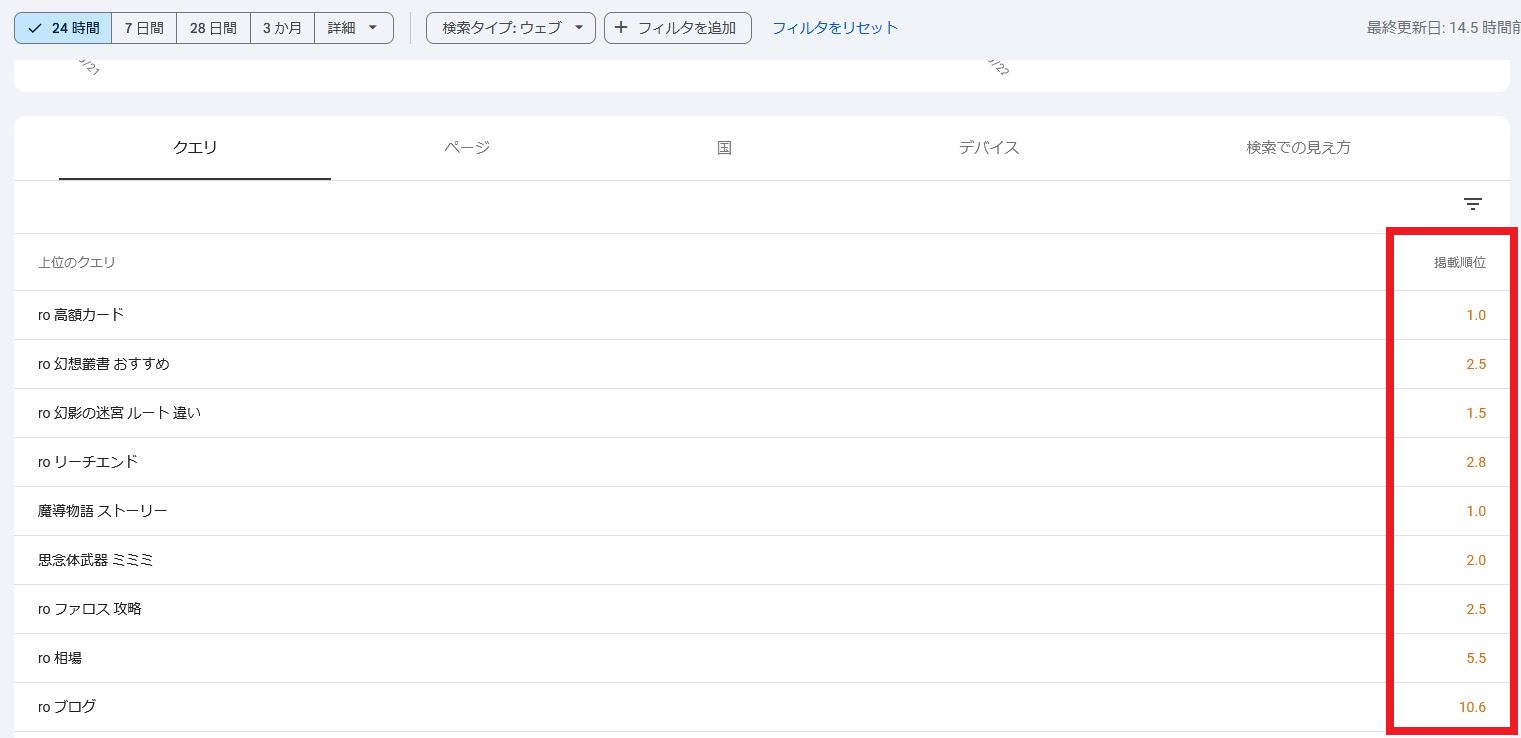Image resolution: width=1521 pixels, height=738 pixels.
Task: Open the 国 tab
Action: tap(724, 148)
